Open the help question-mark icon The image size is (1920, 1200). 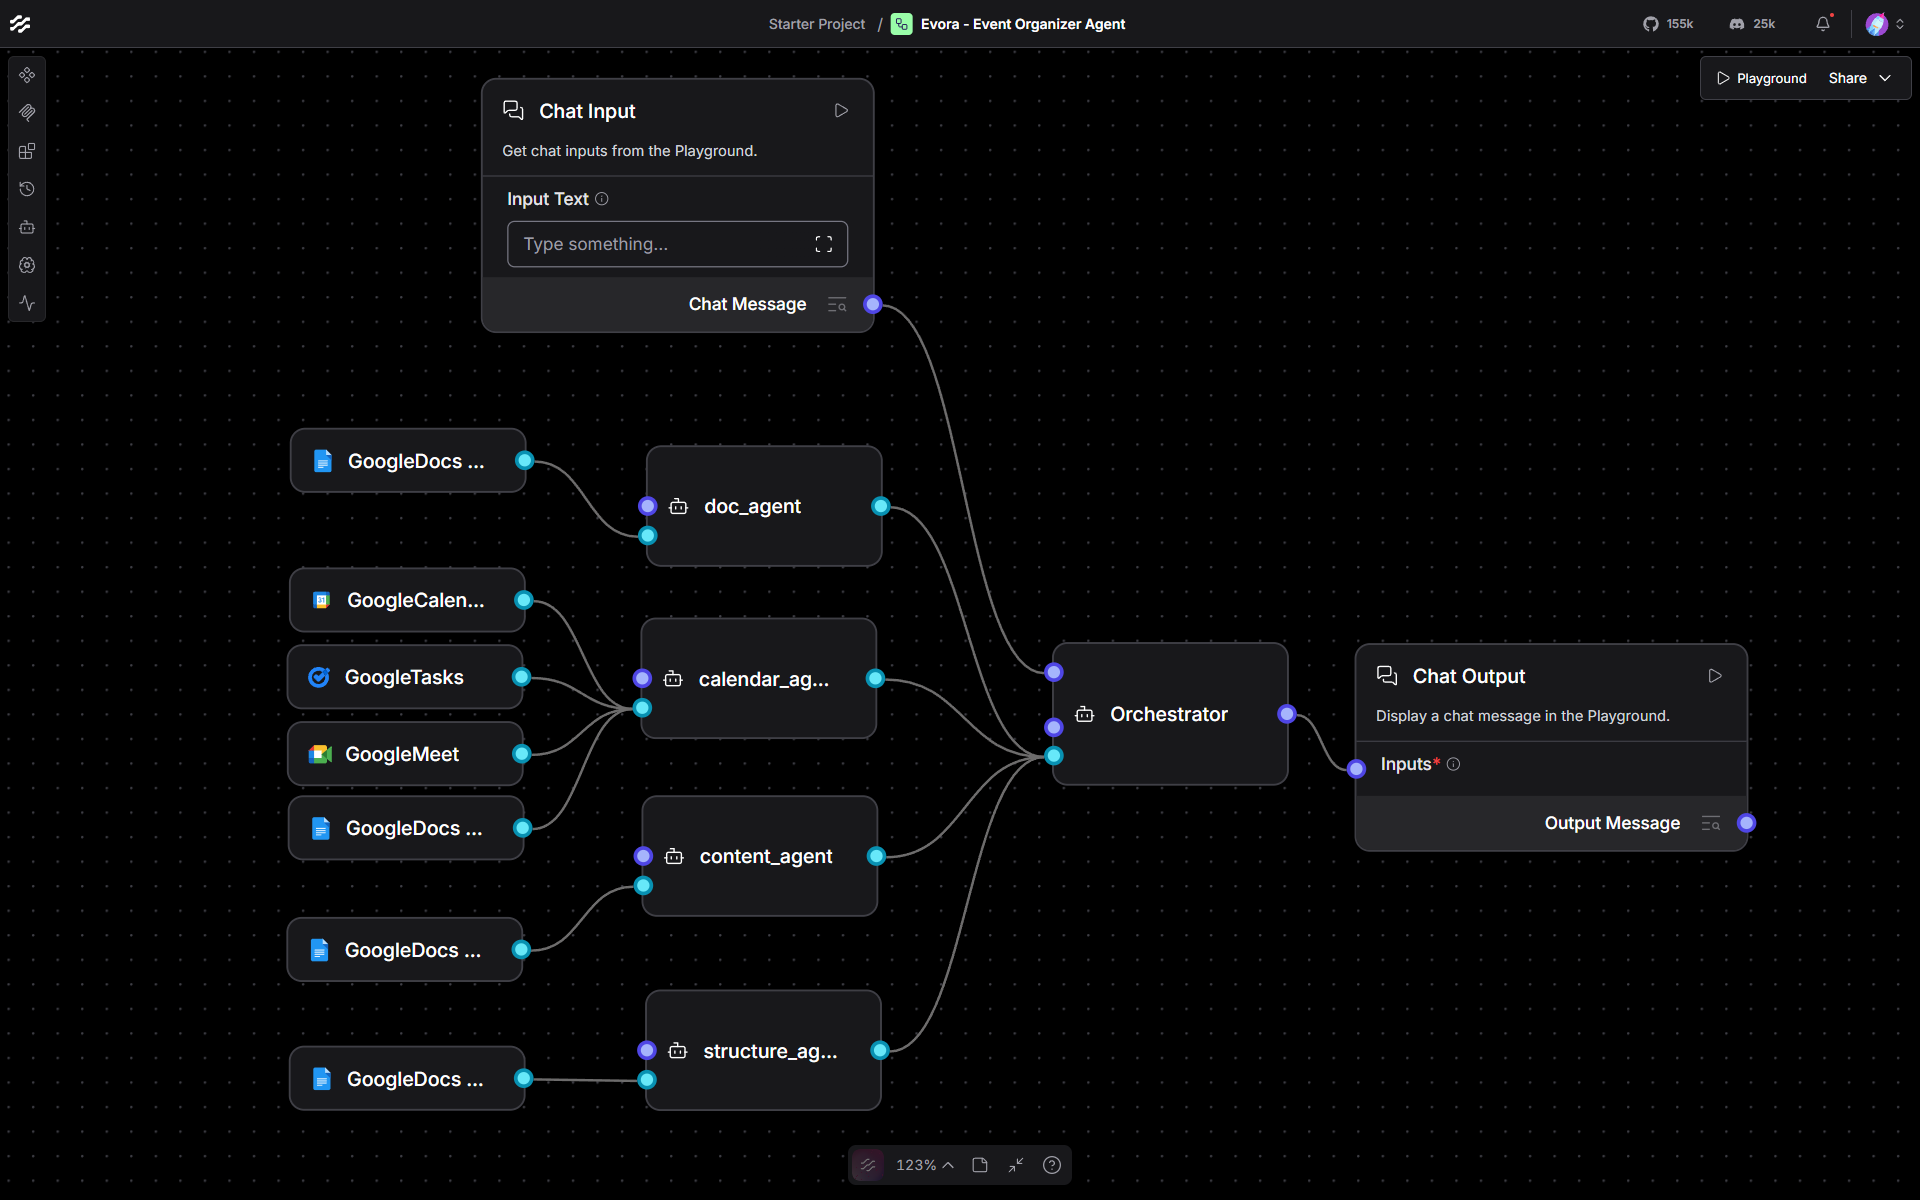point(1052,1165)
